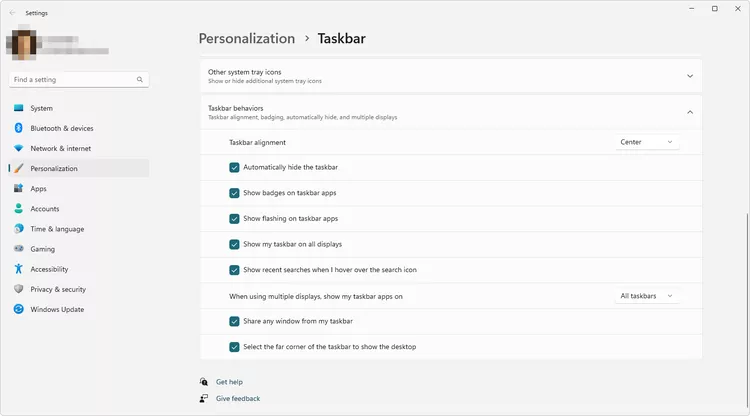Click the Accessibility figure icon

19,269
